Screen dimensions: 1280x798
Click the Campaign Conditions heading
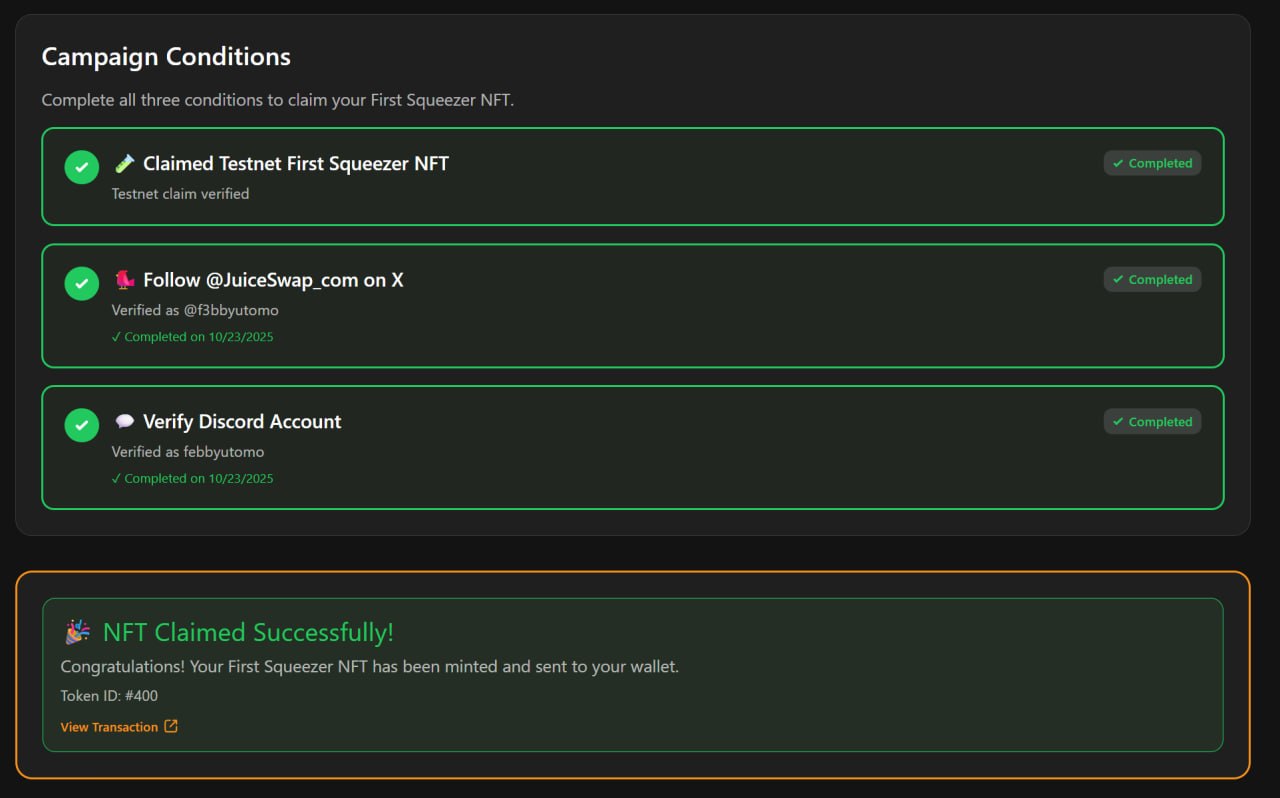166,56
